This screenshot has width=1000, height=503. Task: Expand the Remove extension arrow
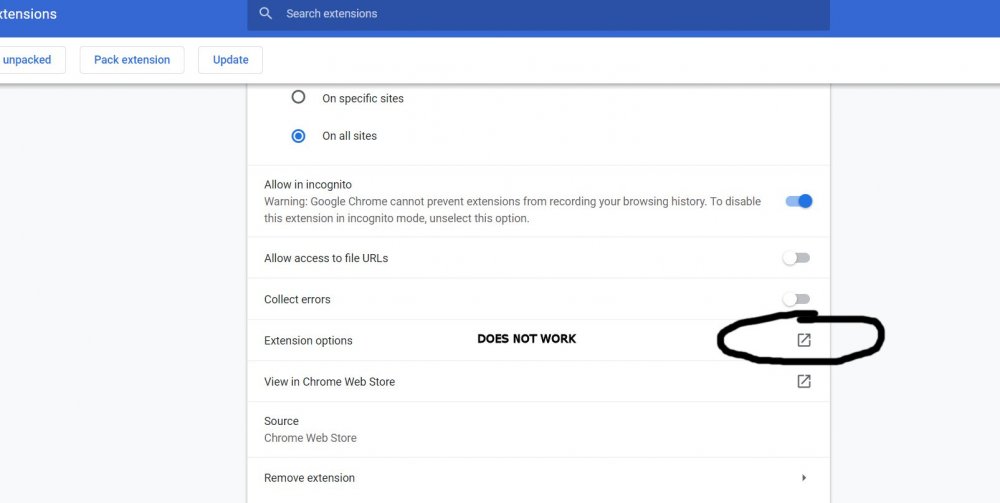pyautogui.click(x=804, y=477)
